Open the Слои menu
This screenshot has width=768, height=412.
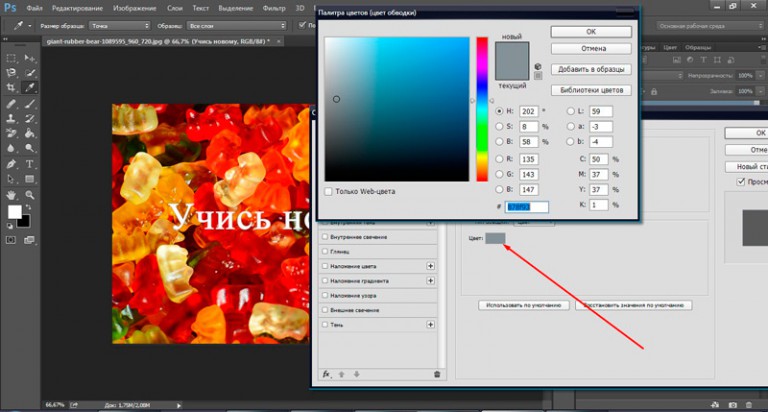tap(174, 8)
